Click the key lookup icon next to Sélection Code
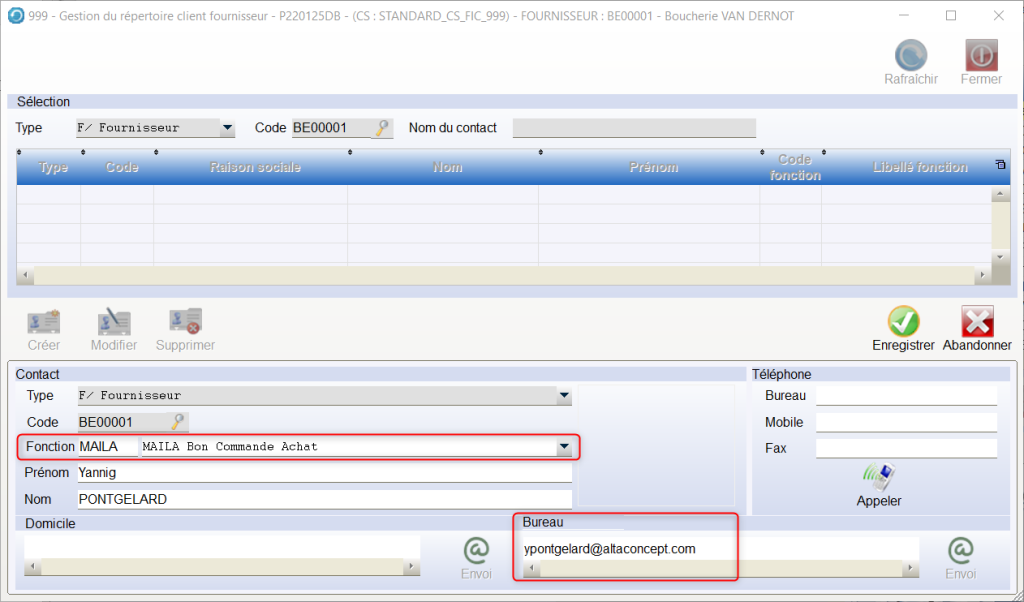 (x=383, y=128)
